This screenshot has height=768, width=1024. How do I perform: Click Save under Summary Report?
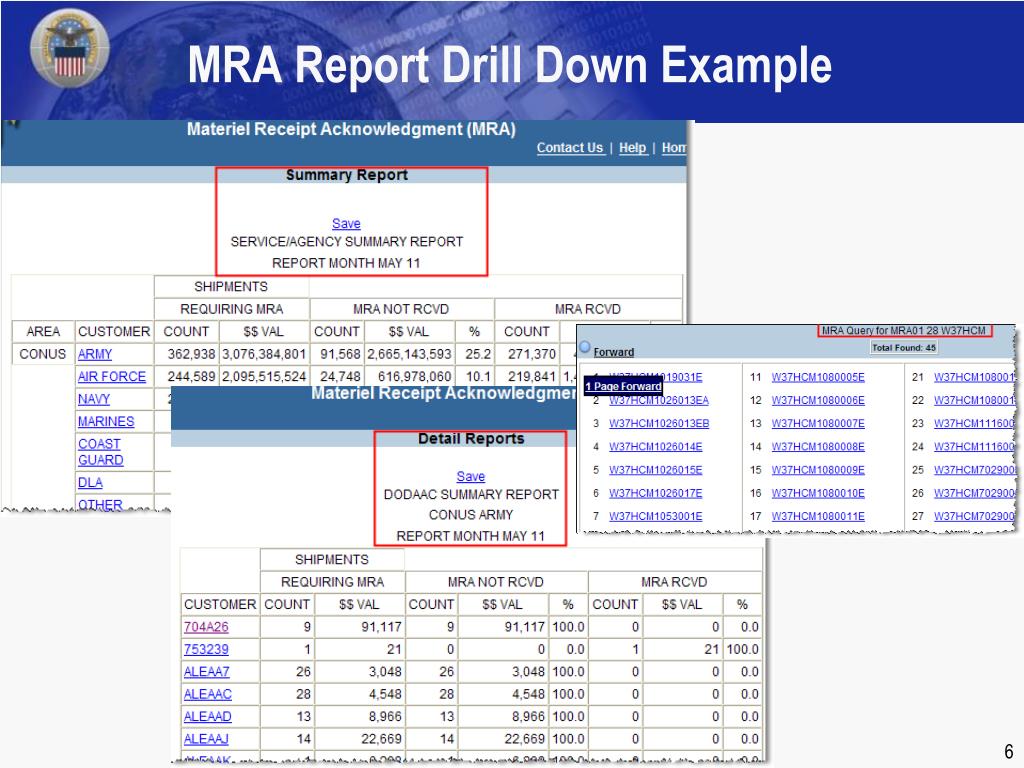click(x=346, y=223)
